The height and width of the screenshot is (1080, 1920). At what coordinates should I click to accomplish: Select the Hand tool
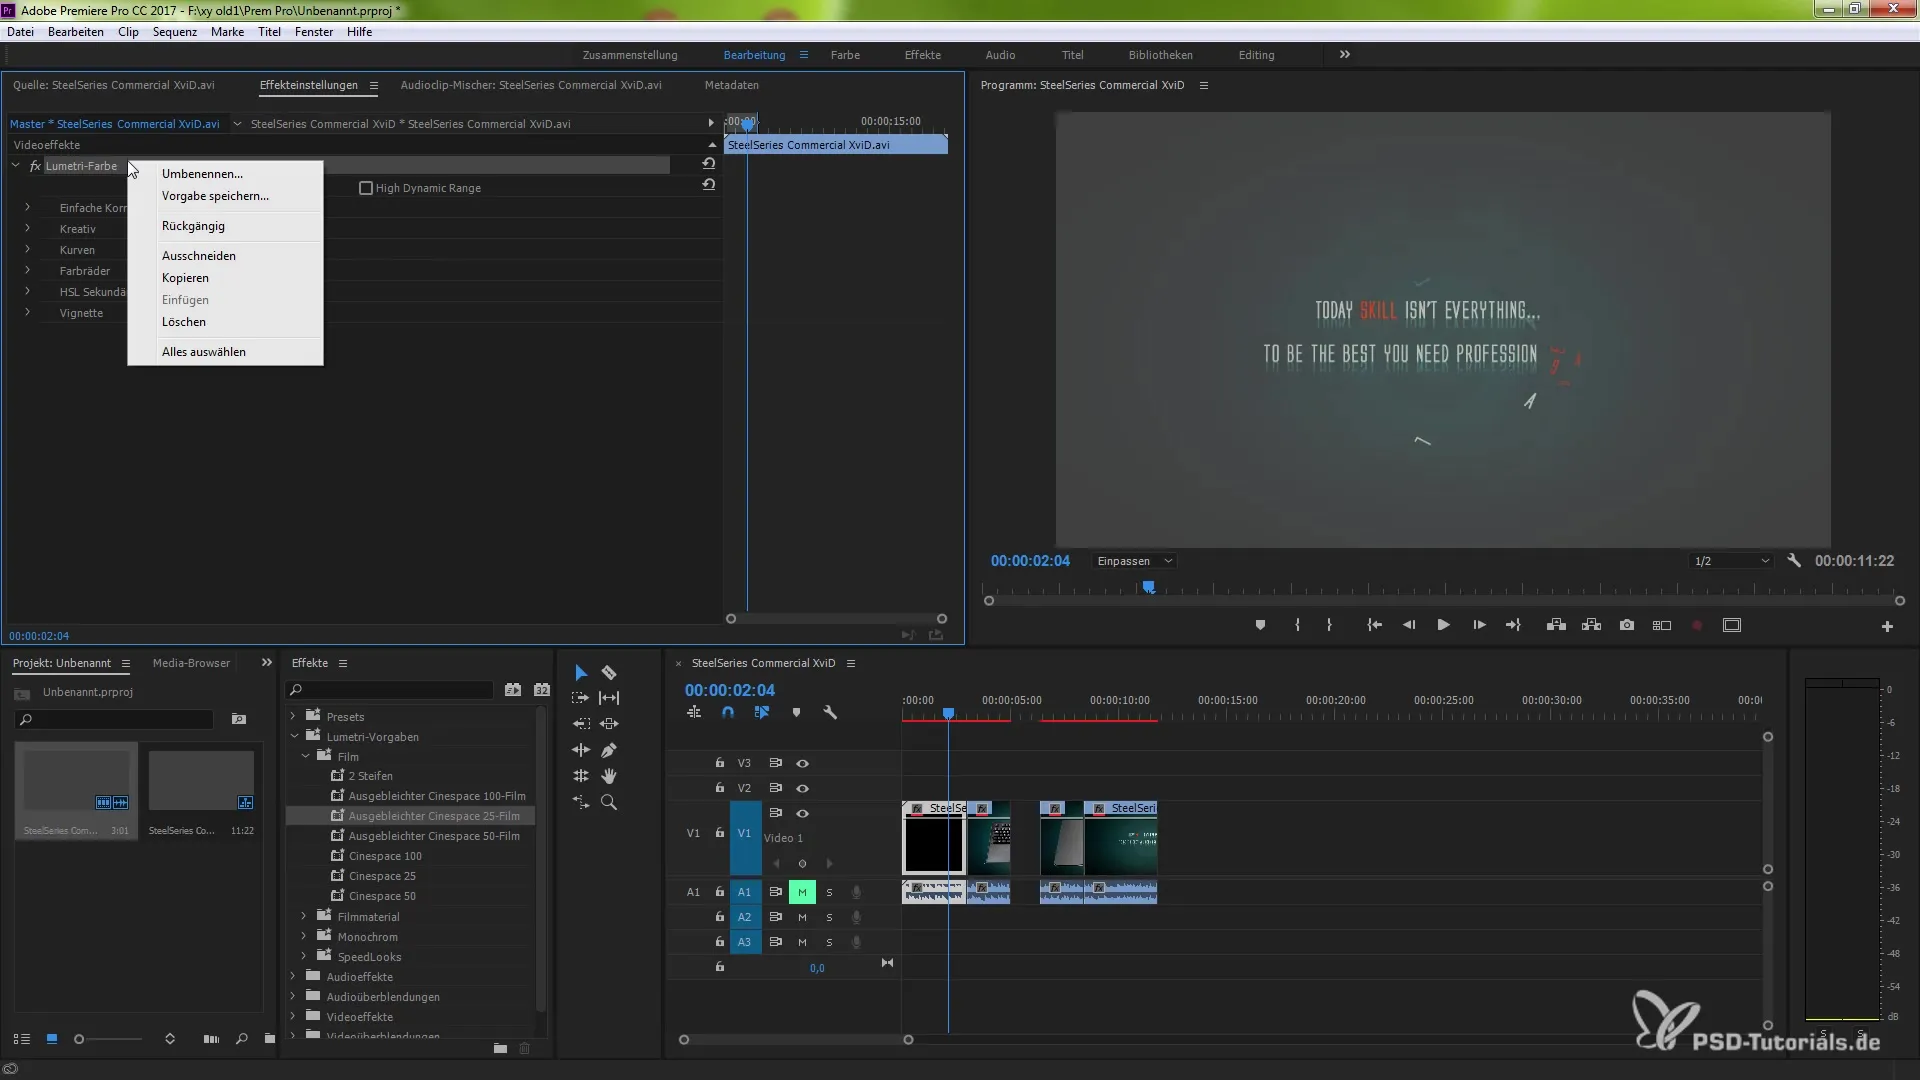pos(609,776)
